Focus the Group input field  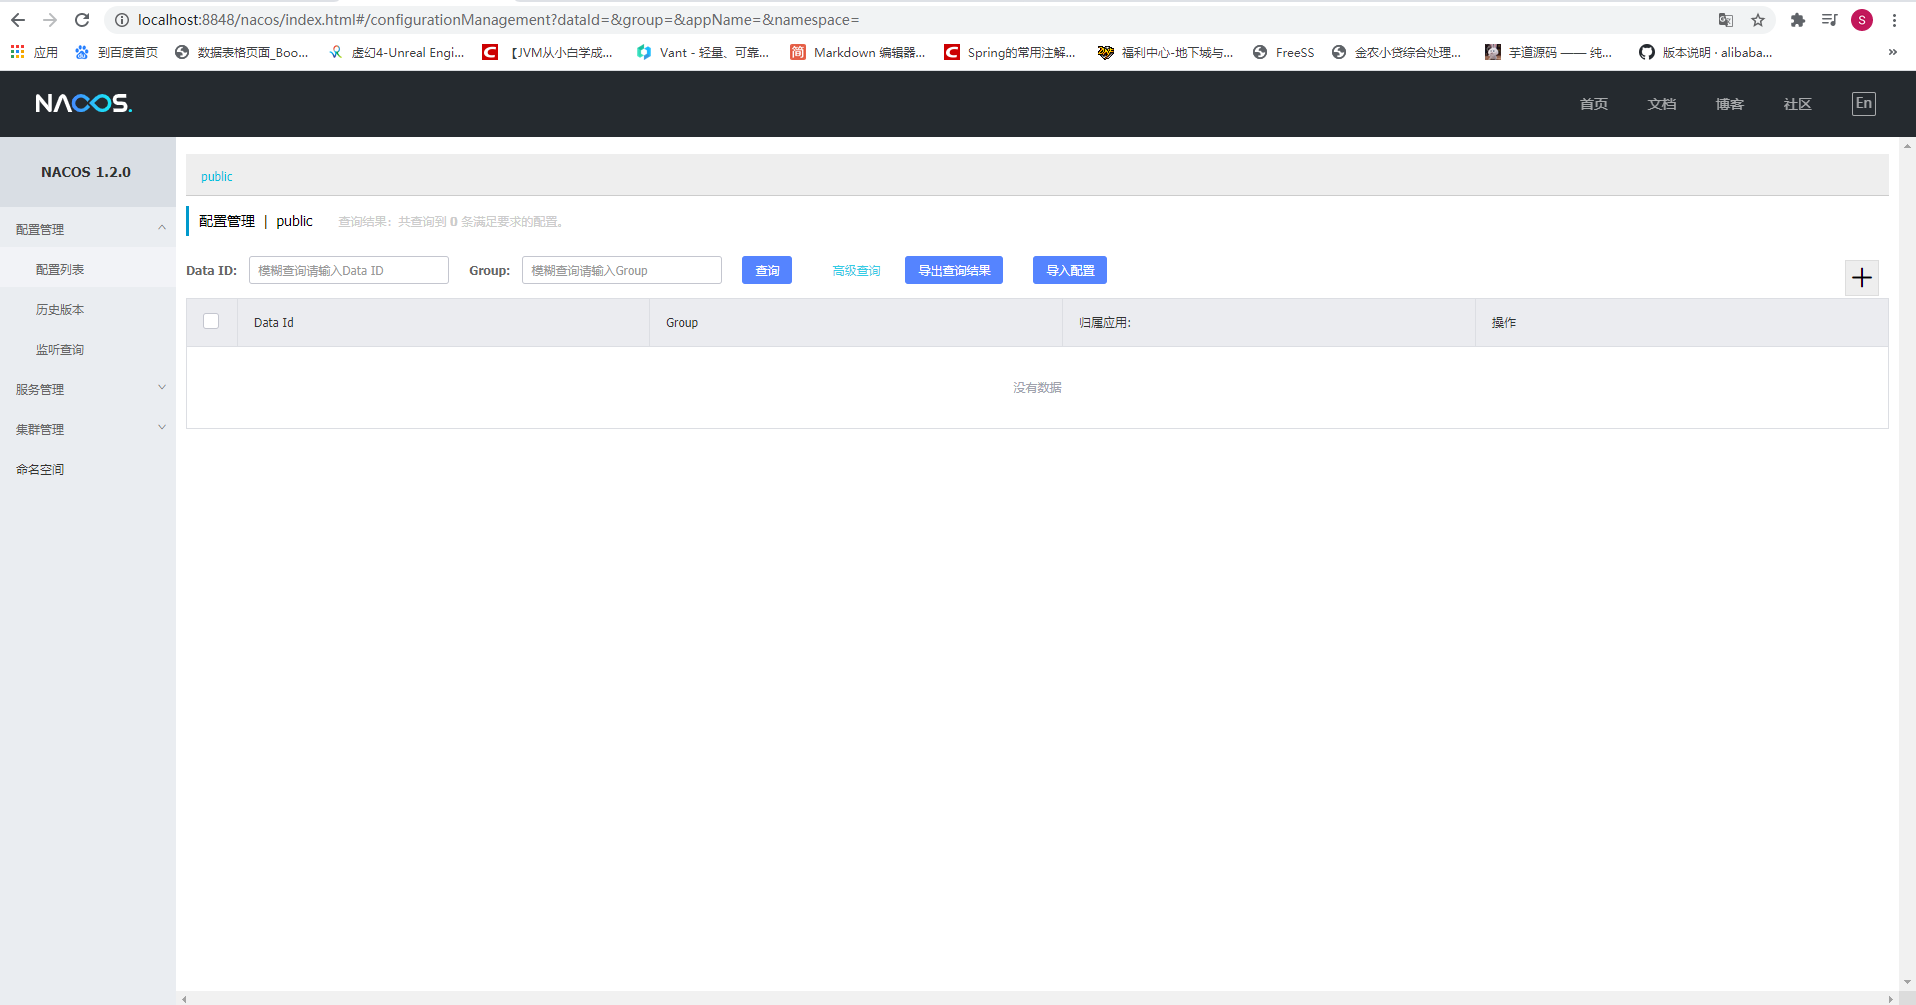tap(622, 270)
